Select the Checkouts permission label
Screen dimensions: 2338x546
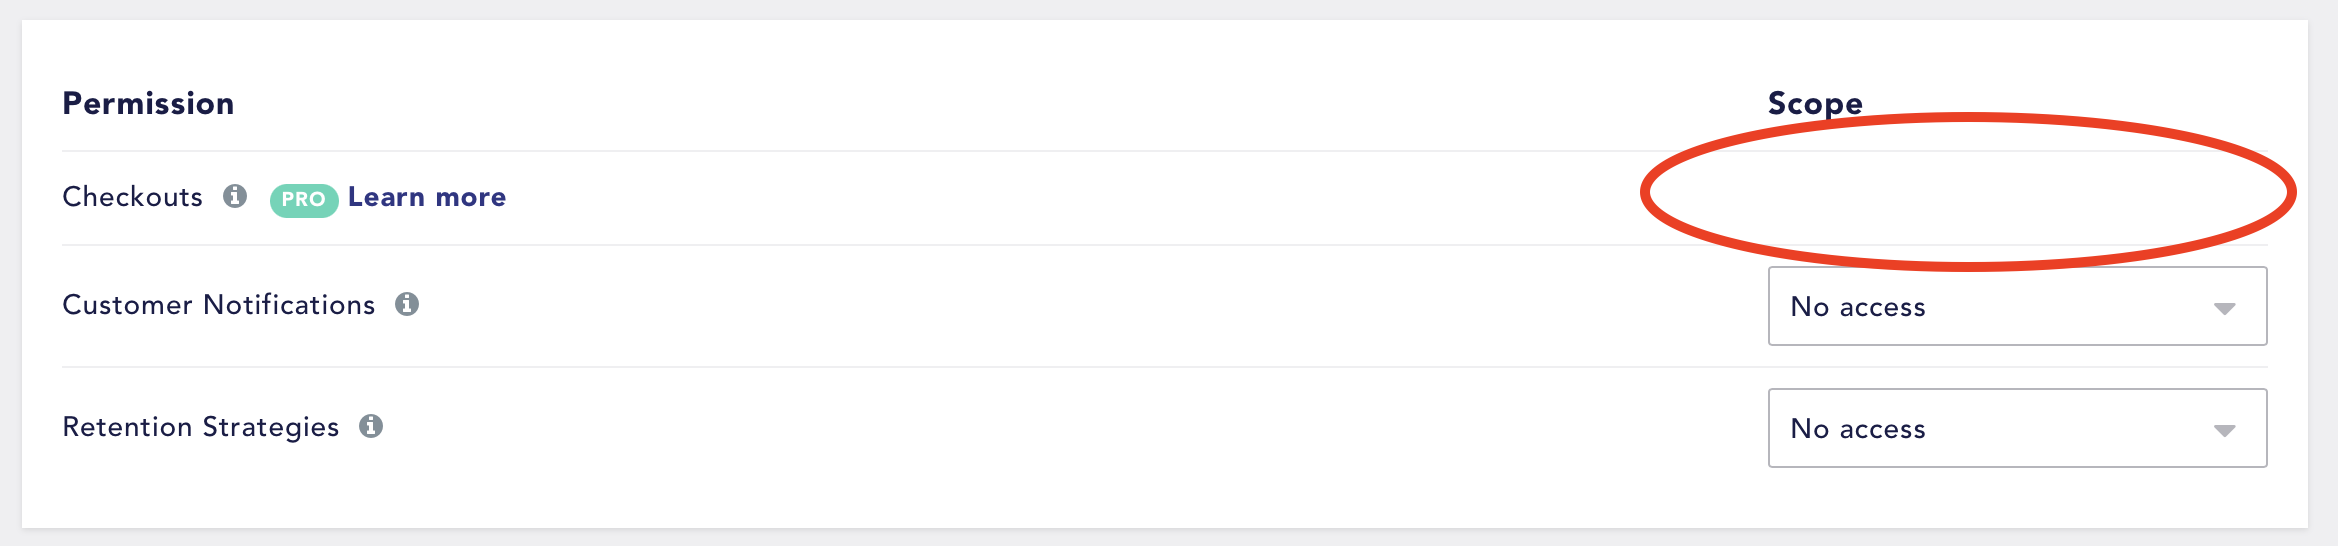pyautogui.click(x=132, y=196)
